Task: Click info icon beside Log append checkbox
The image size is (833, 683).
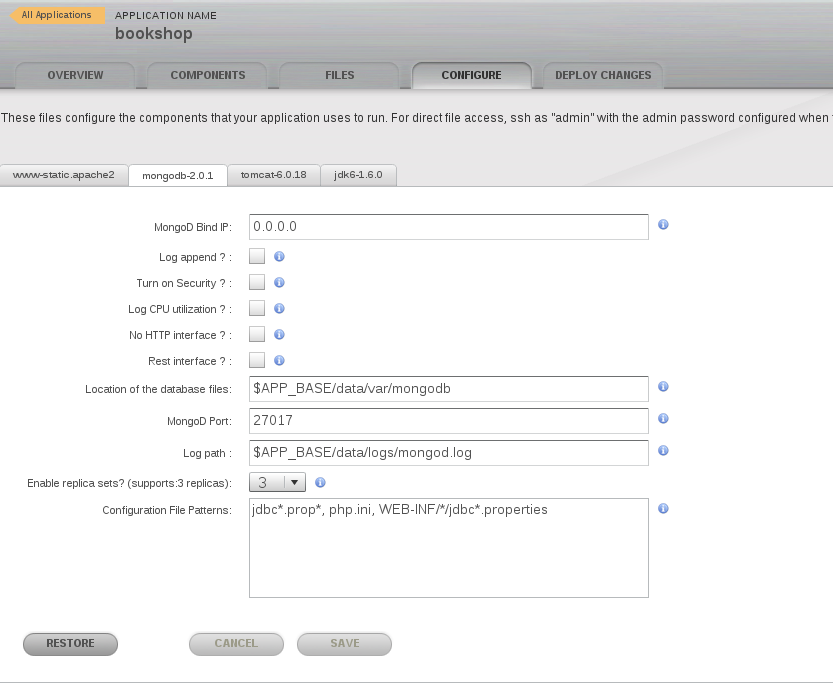Action: pos(279,257)
